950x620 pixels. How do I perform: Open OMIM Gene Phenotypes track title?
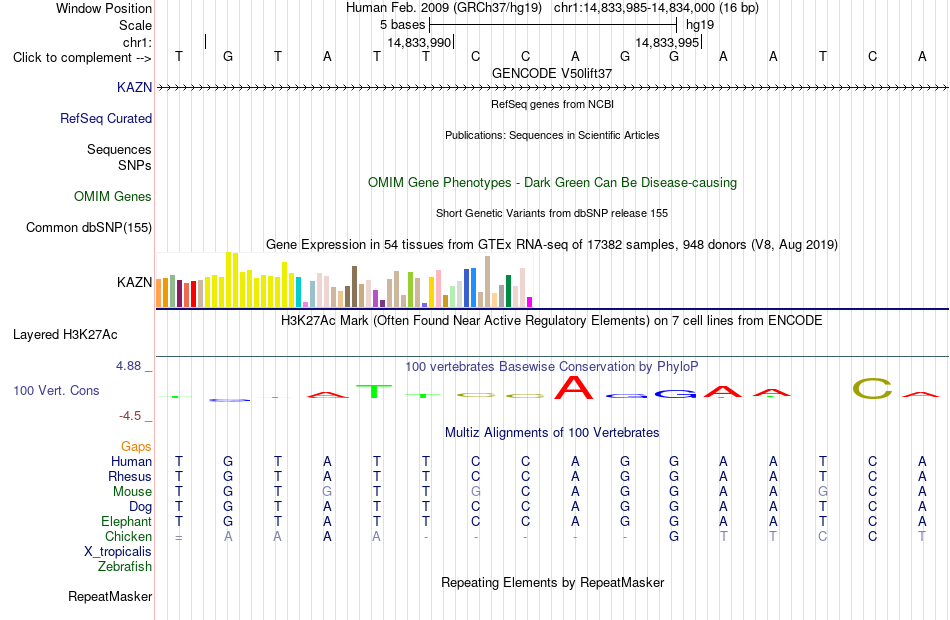(552, 182)
